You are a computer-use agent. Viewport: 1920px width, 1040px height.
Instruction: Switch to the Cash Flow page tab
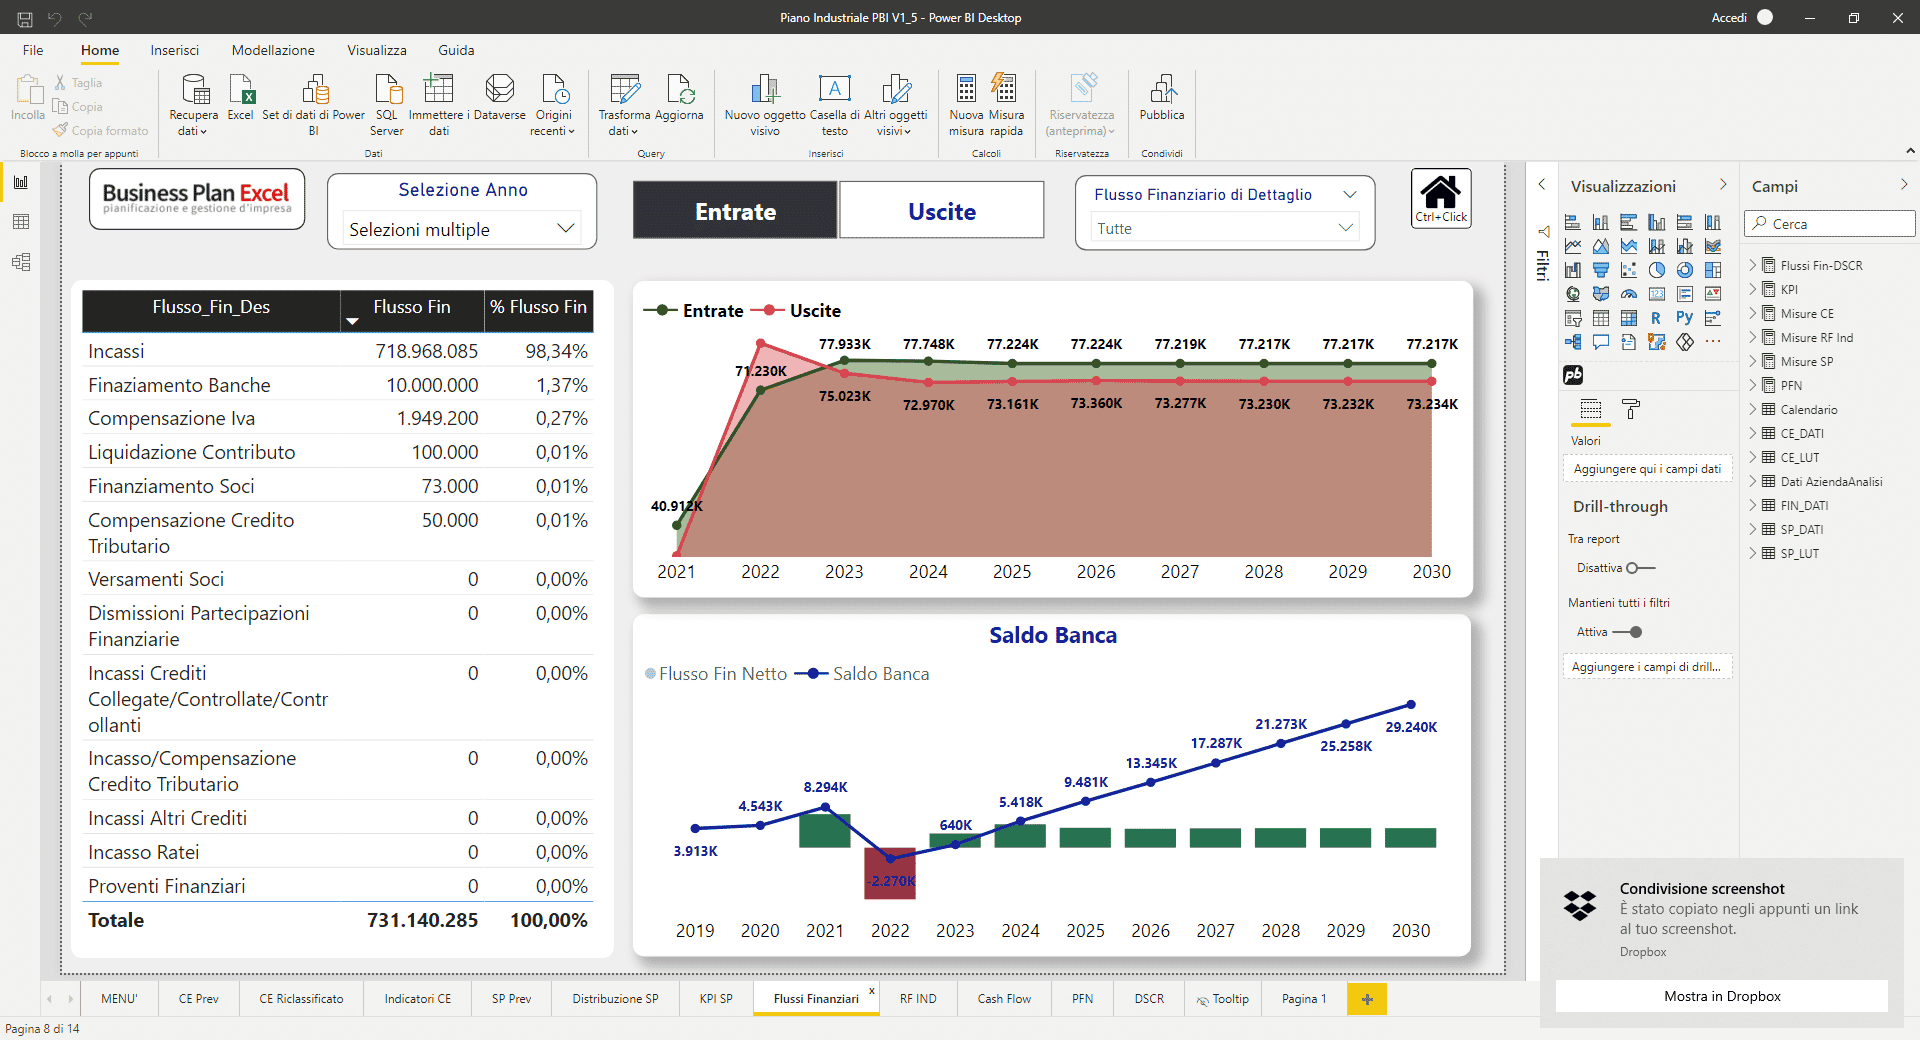pos(1004,999)
